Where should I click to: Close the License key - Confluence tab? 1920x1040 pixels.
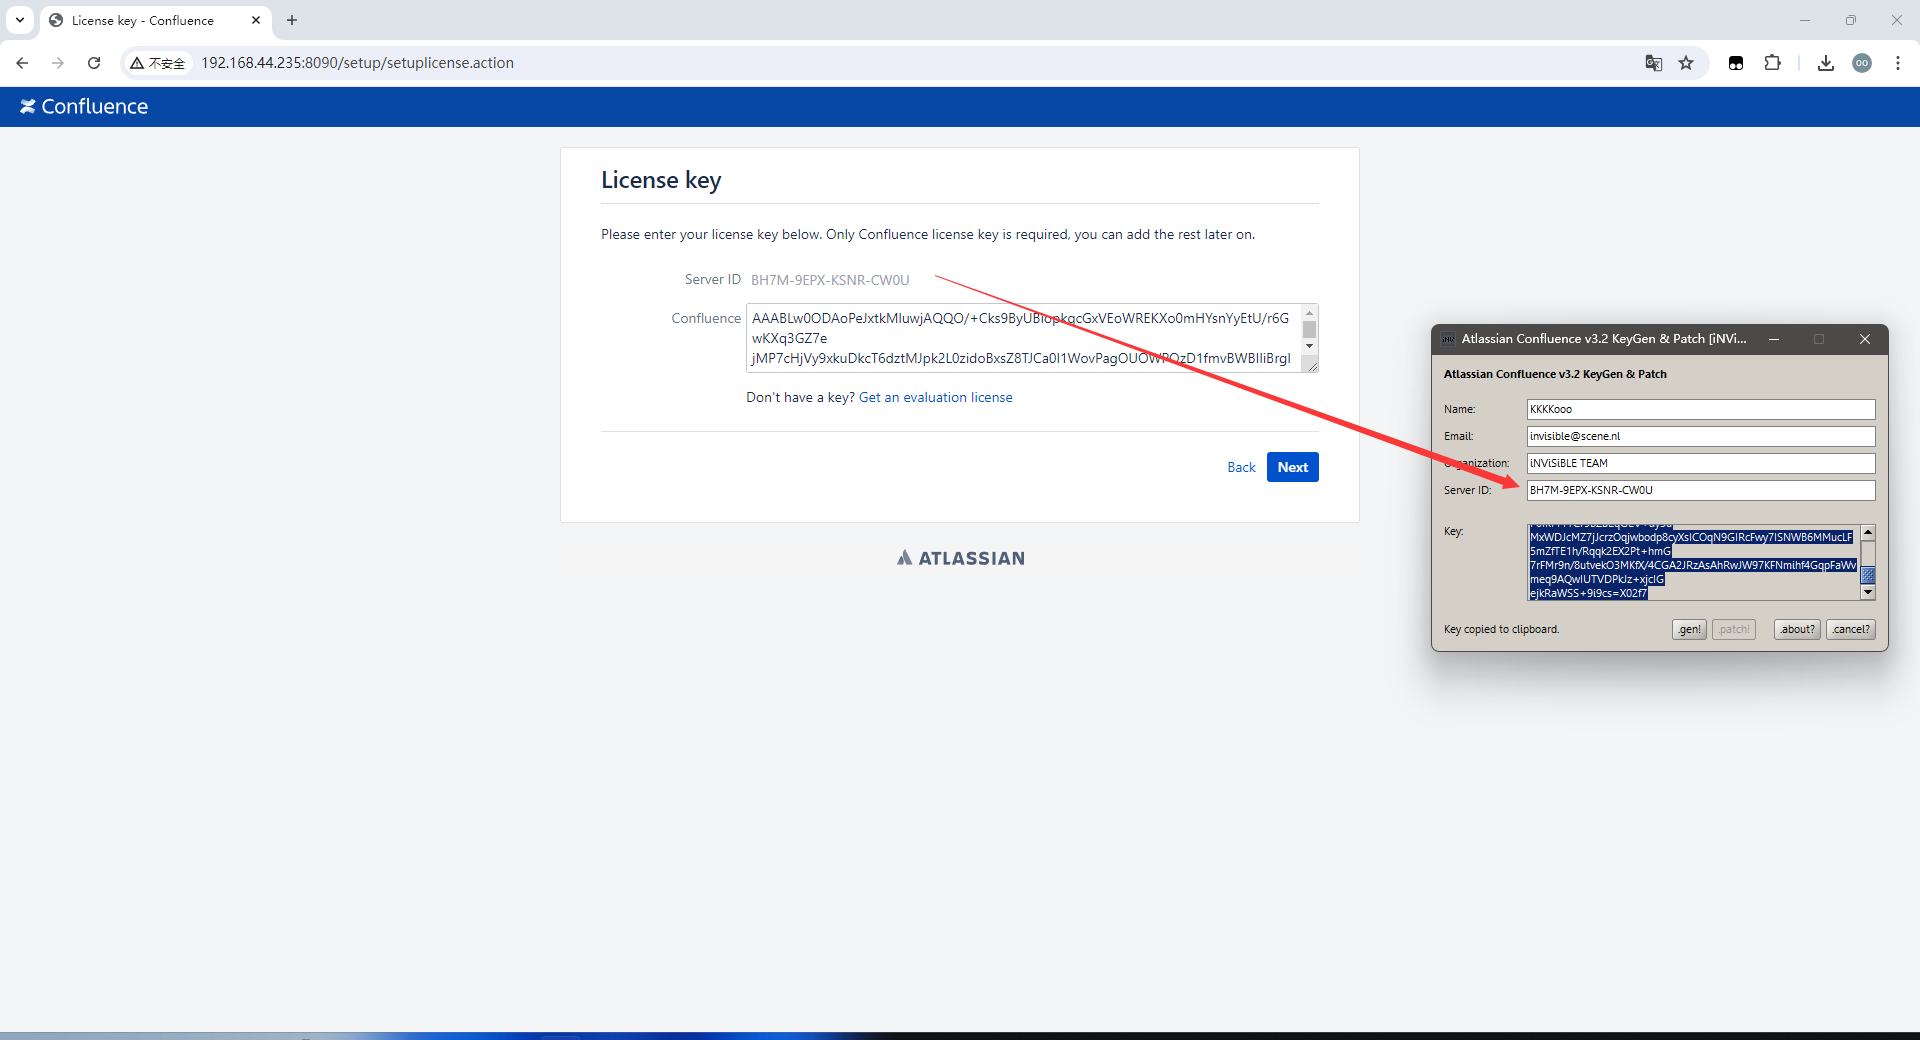(x=256, y=20)
